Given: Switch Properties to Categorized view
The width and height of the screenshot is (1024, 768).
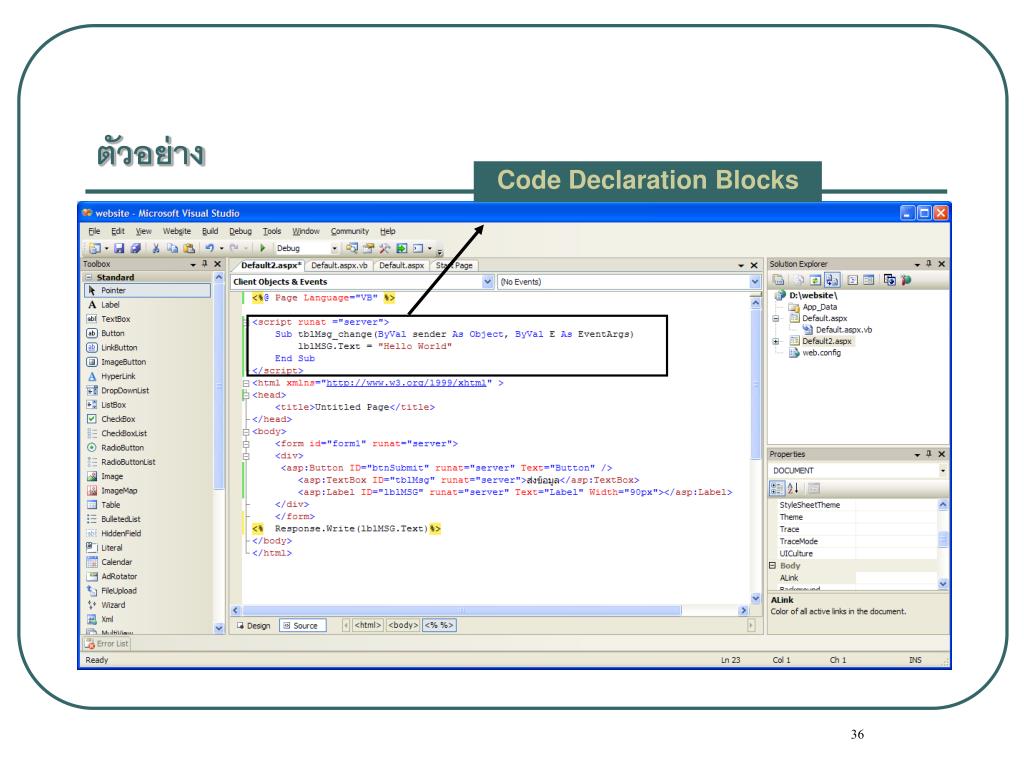Looking at the screenshot, I should click(777, 488).
